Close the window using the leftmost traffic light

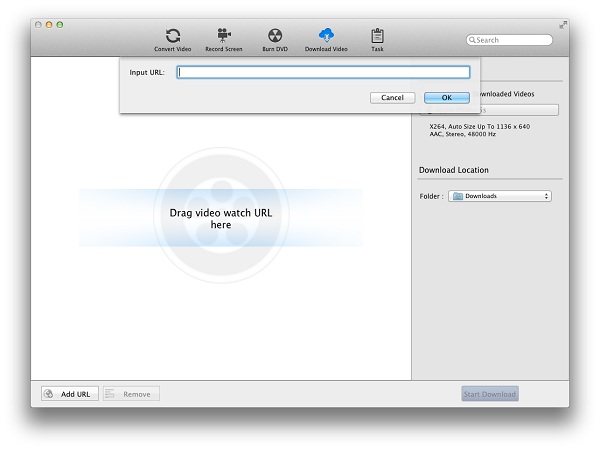(x=38, y=25)
